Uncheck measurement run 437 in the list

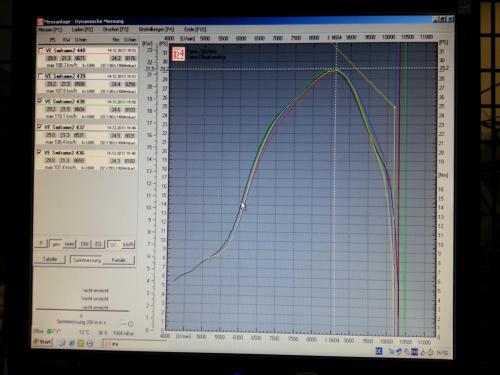[40, 127]
